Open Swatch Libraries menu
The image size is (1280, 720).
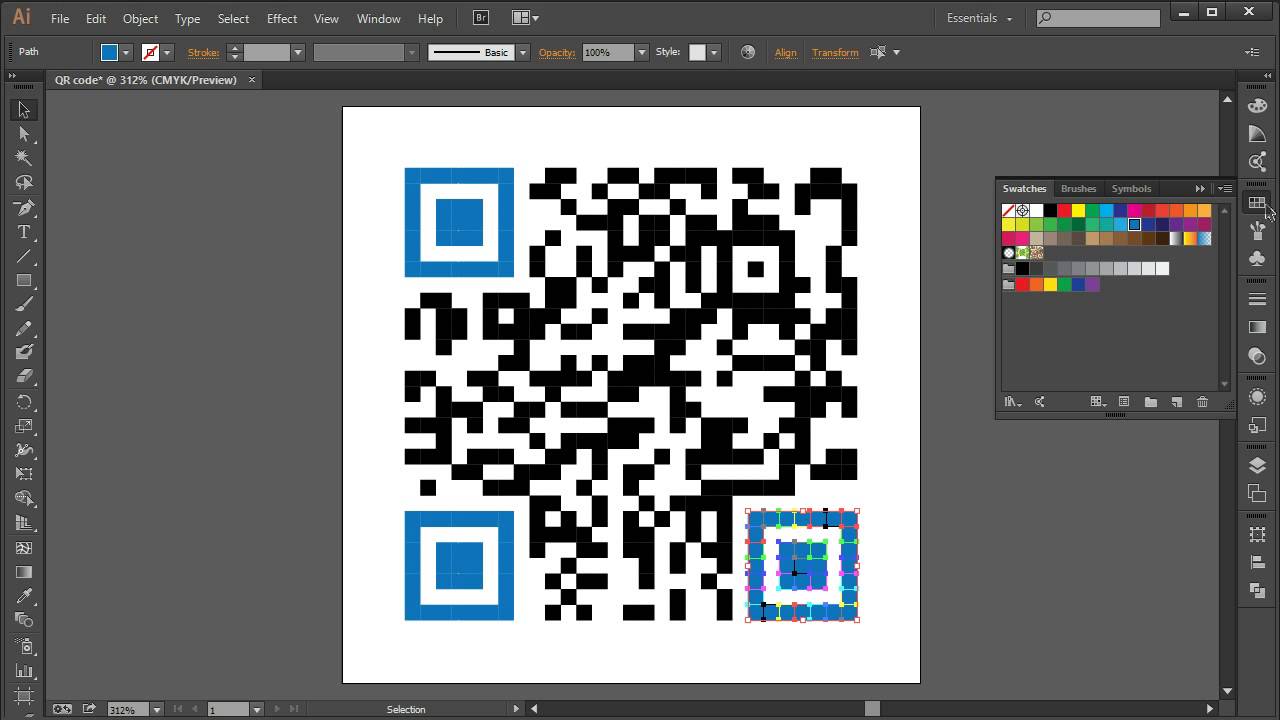coord(1013,402)
